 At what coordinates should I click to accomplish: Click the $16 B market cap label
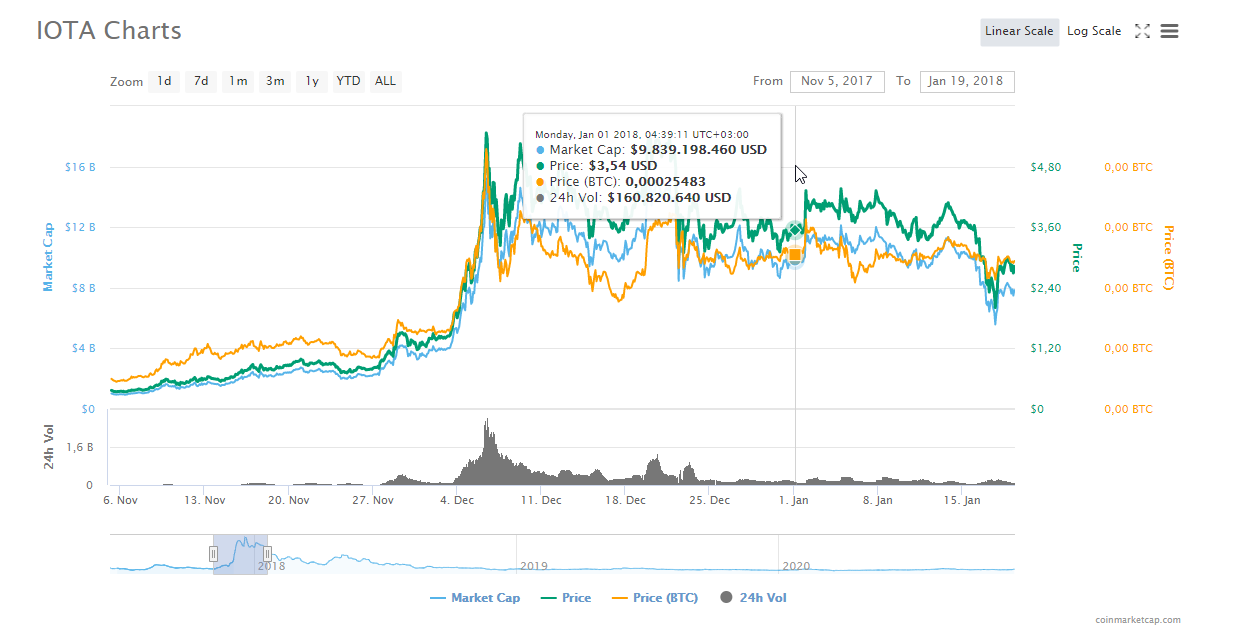79,167
